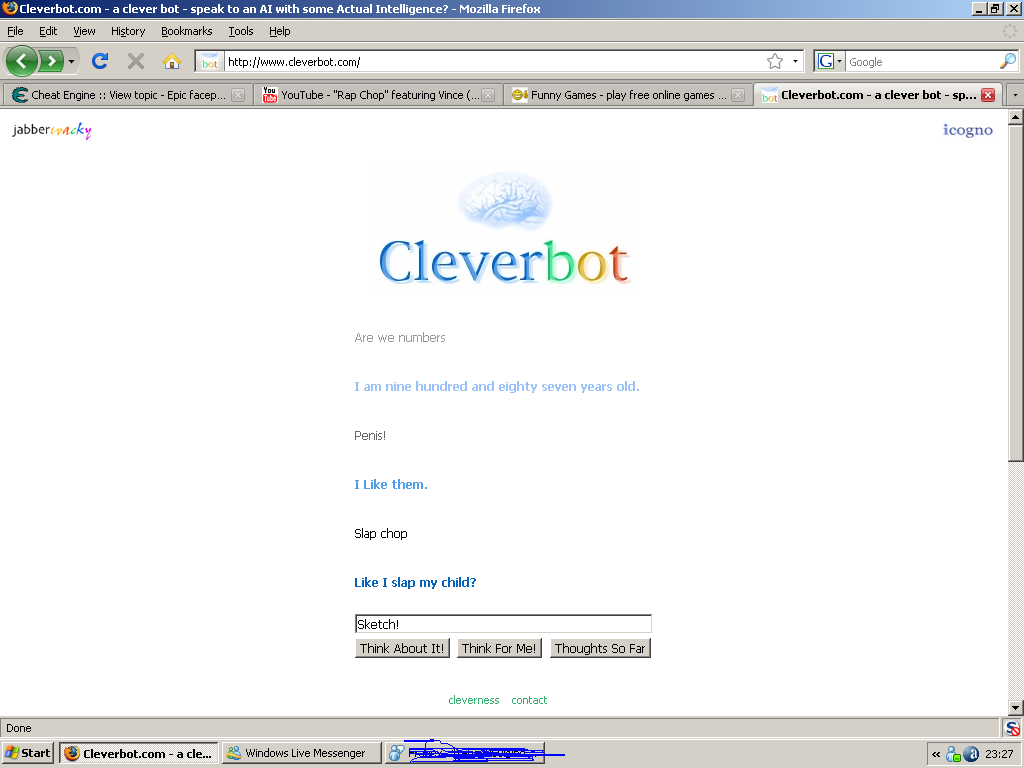Open the Bookmarks menu
Image resolution: width=1024 pixels, height=768 pixels.
(x=187, y=31)
